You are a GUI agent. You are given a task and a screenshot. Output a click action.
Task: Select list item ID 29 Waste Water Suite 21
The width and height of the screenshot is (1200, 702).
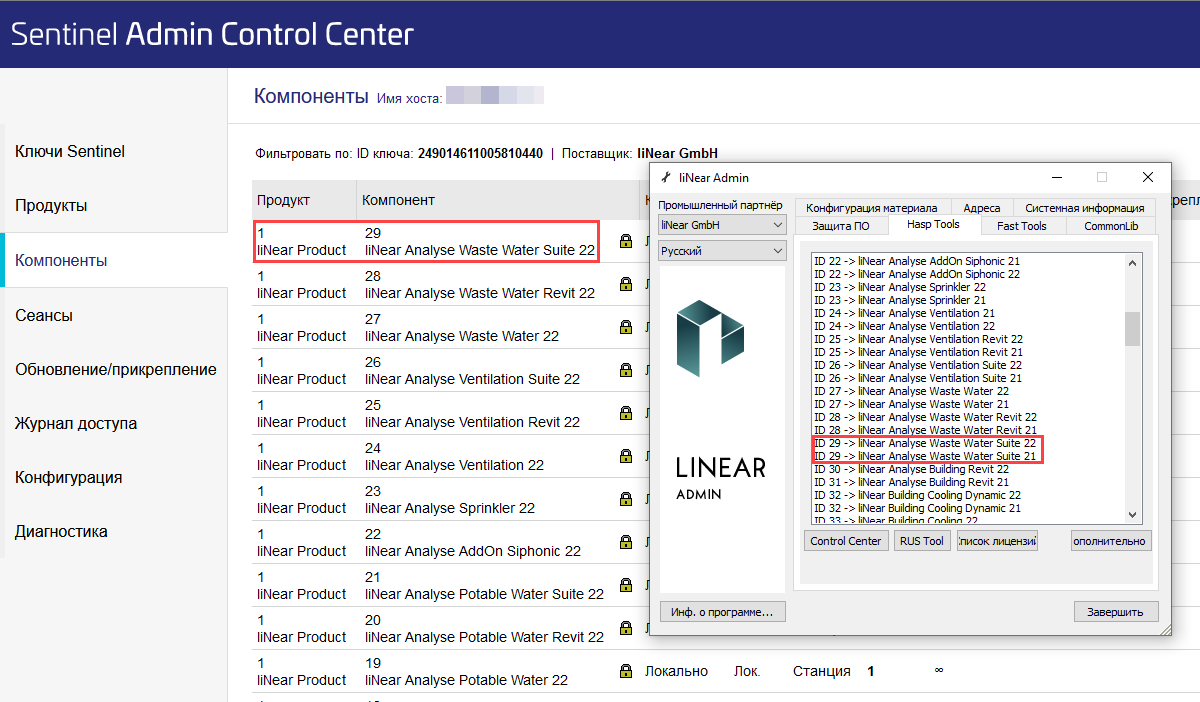click(x=925, y=456)
